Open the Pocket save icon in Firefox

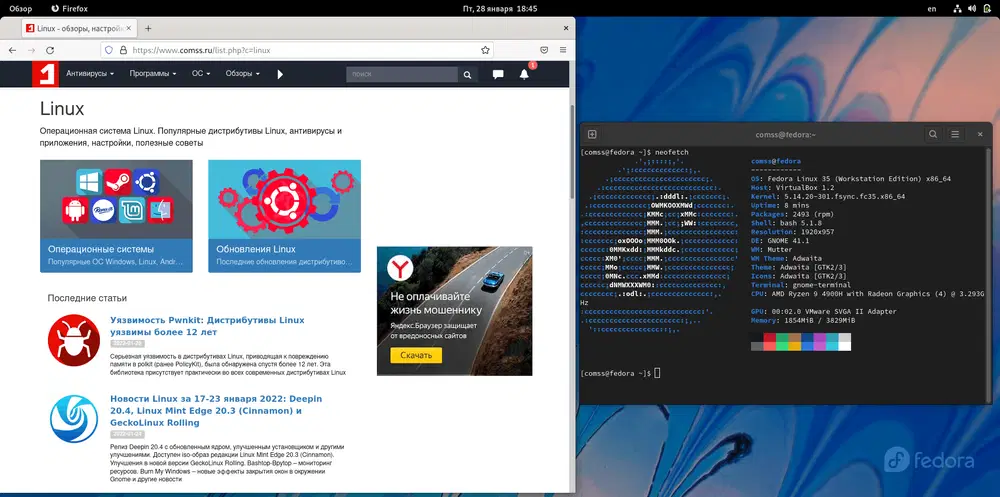tap(544, 50)
